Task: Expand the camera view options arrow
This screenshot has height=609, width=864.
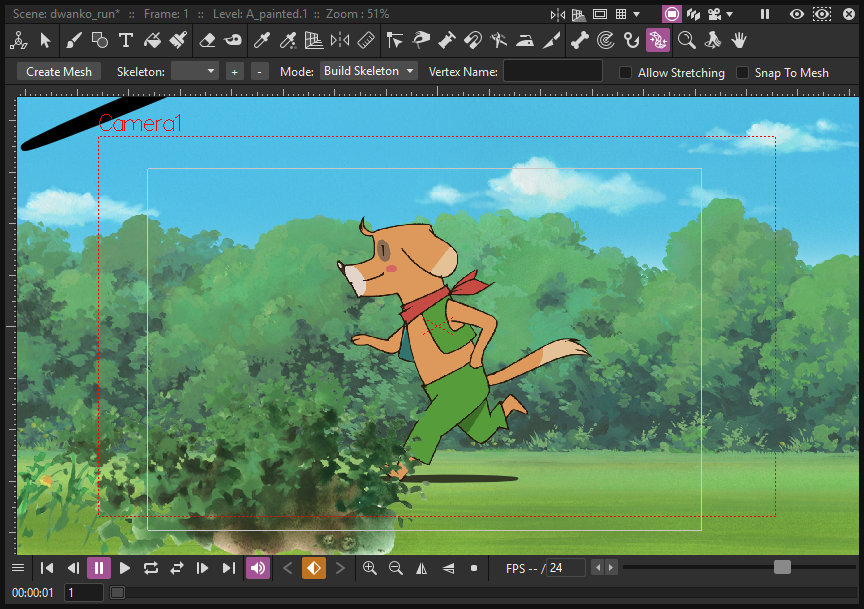Action: [729, 14]
